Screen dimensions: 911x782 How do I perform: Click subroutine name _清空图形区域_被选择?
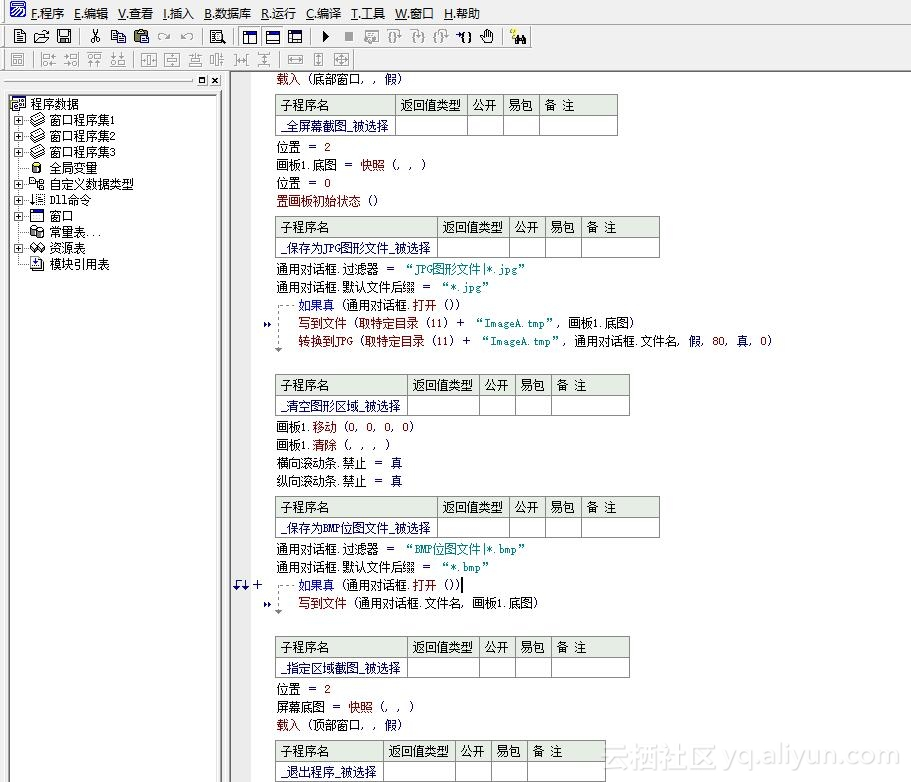coord(341,406)
